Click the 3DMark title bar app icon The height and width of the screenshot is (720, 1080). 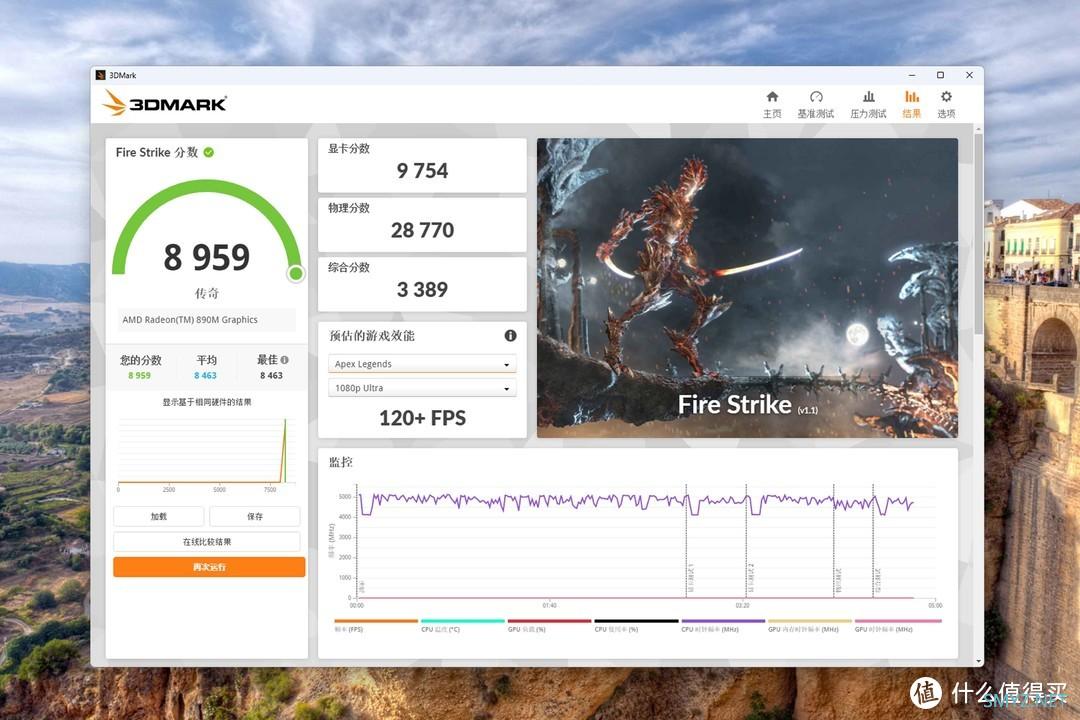tap(101, 75)
